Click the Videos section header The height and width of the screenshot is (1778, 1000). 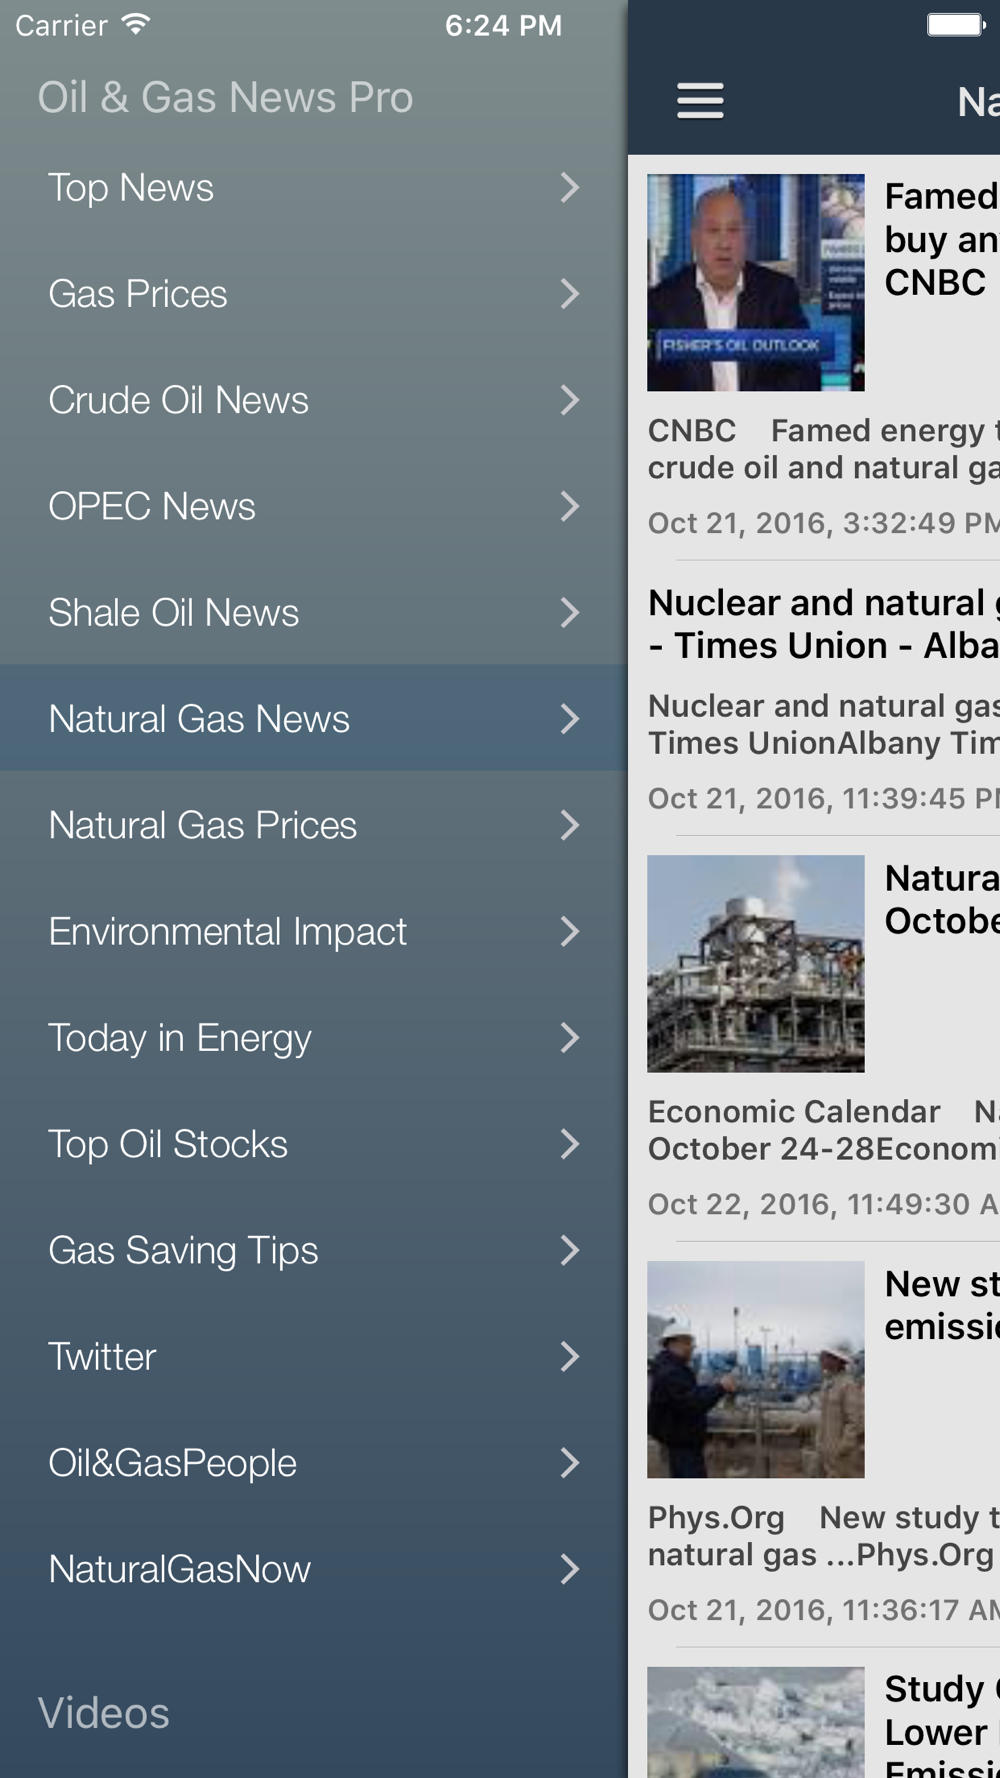[104, 1713]
